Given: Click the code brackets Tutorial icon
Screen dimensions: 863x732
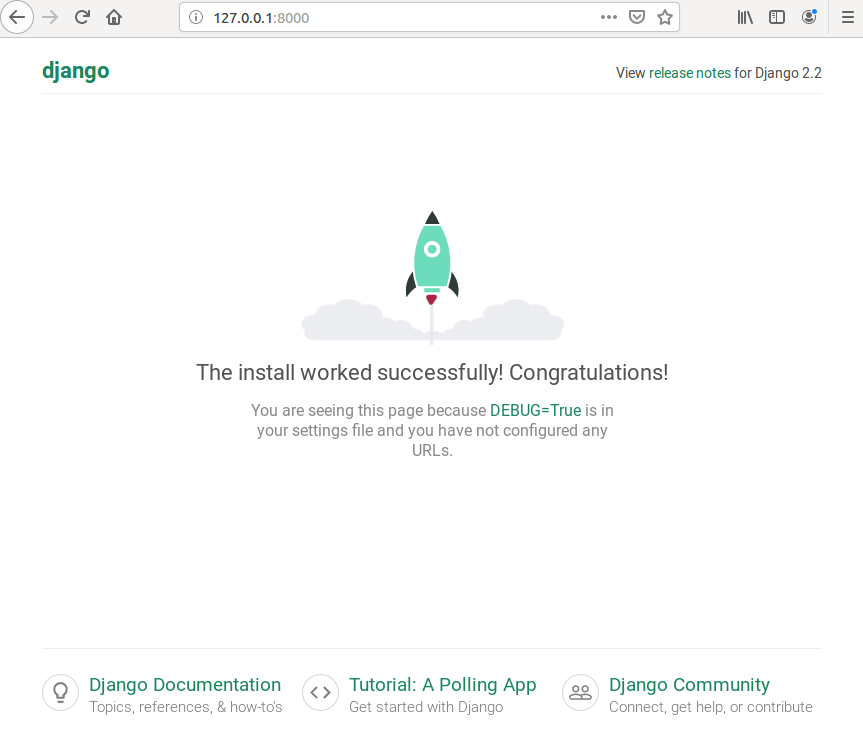Looking at the screenshot, I should 320,692.
